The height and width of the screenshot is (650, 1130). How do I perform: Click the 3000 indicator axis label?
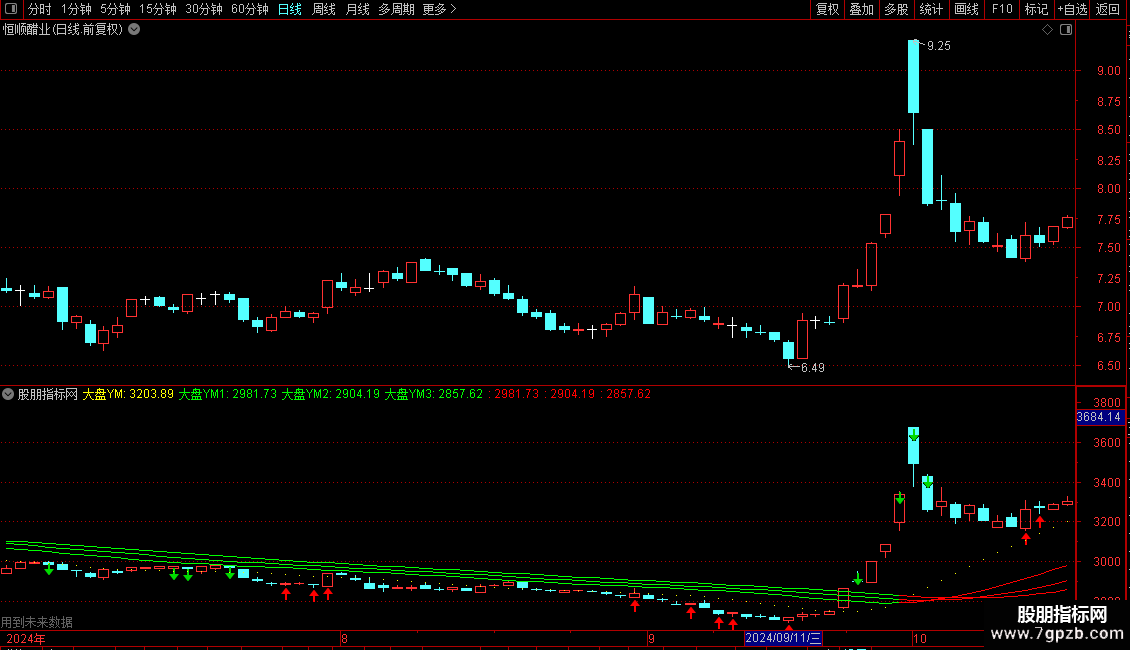(1107, 561)
